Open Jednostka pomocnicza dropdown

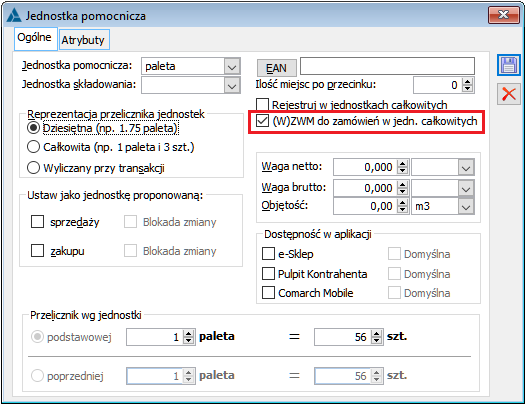[x=232, y=66]
